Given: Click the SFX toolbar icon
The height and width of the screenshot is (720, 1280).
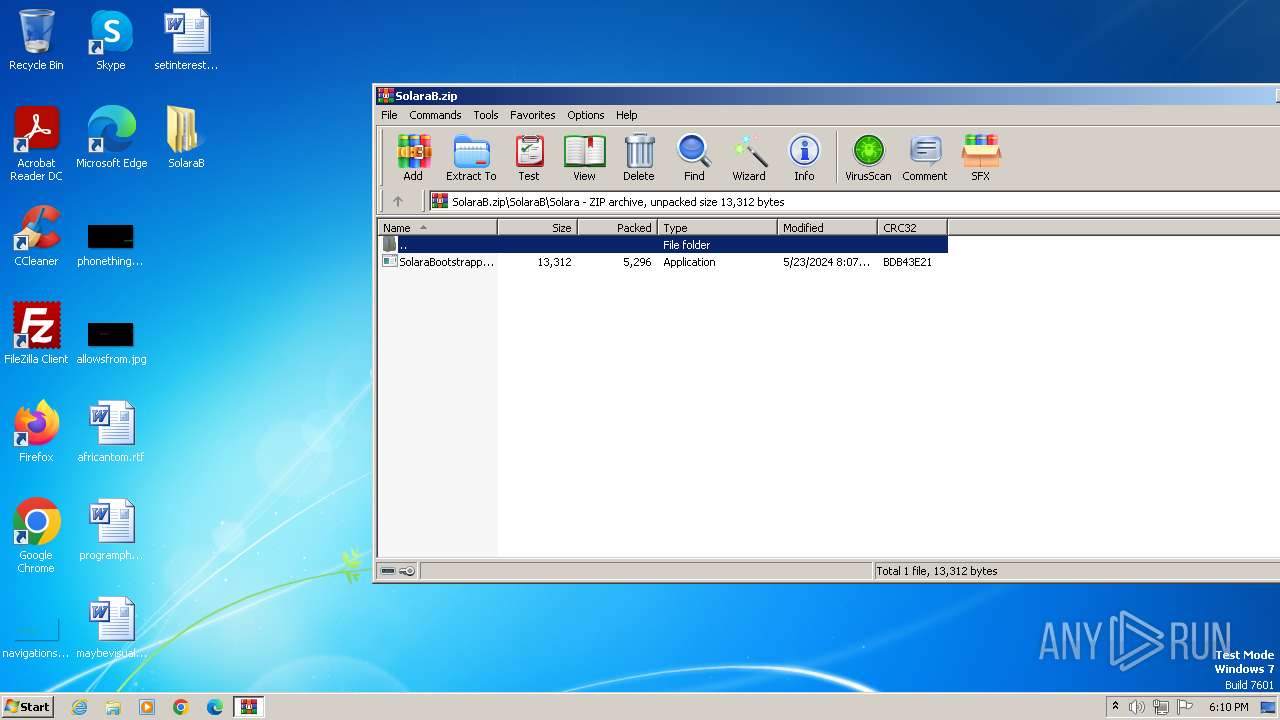Looking at the screenshot, I should [x=981, y=158].
